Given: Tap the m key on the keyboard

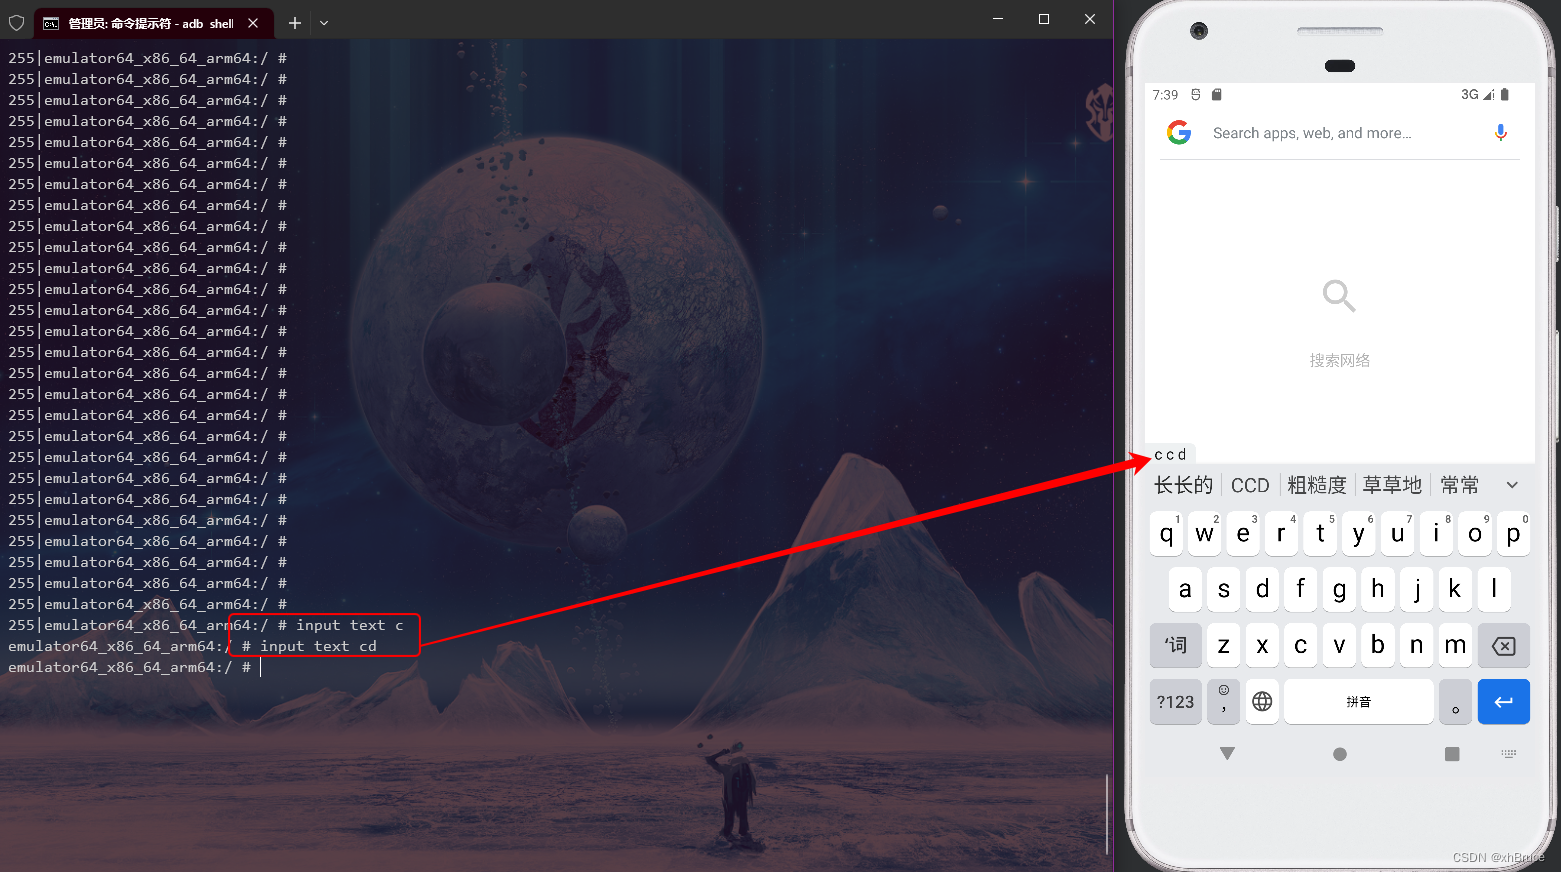Looking at the screenshot, I should [1455, 645].
